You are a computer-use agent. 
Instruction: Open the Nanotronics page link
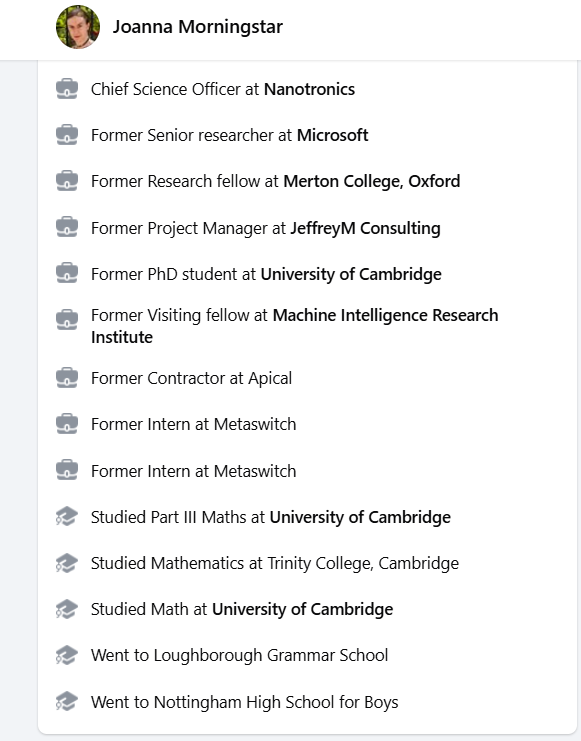(x=309, y=89)
